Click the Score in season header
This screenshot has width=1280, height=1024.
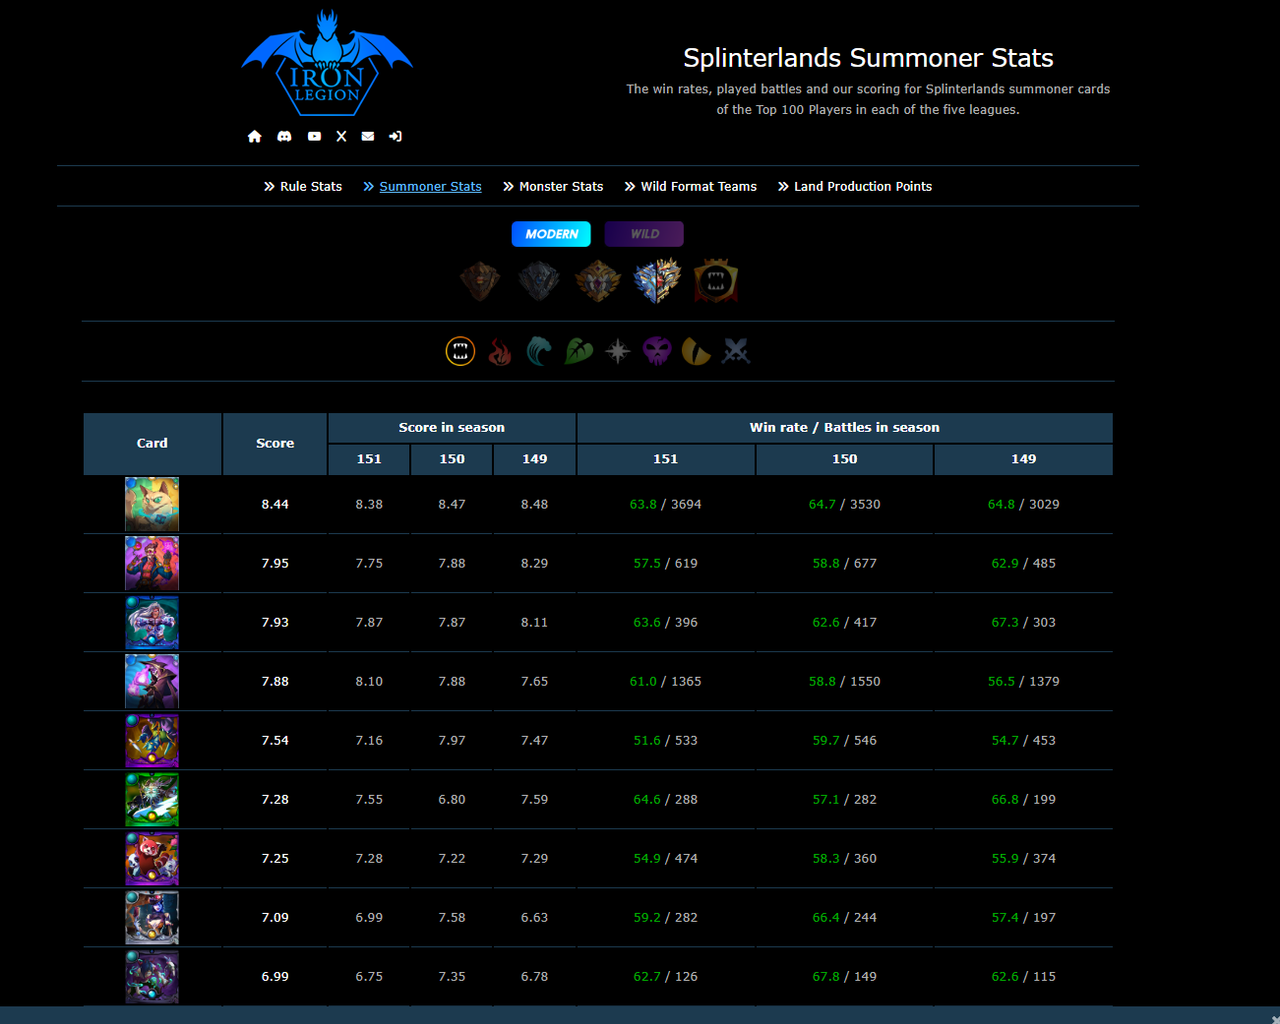pos(452,428)
